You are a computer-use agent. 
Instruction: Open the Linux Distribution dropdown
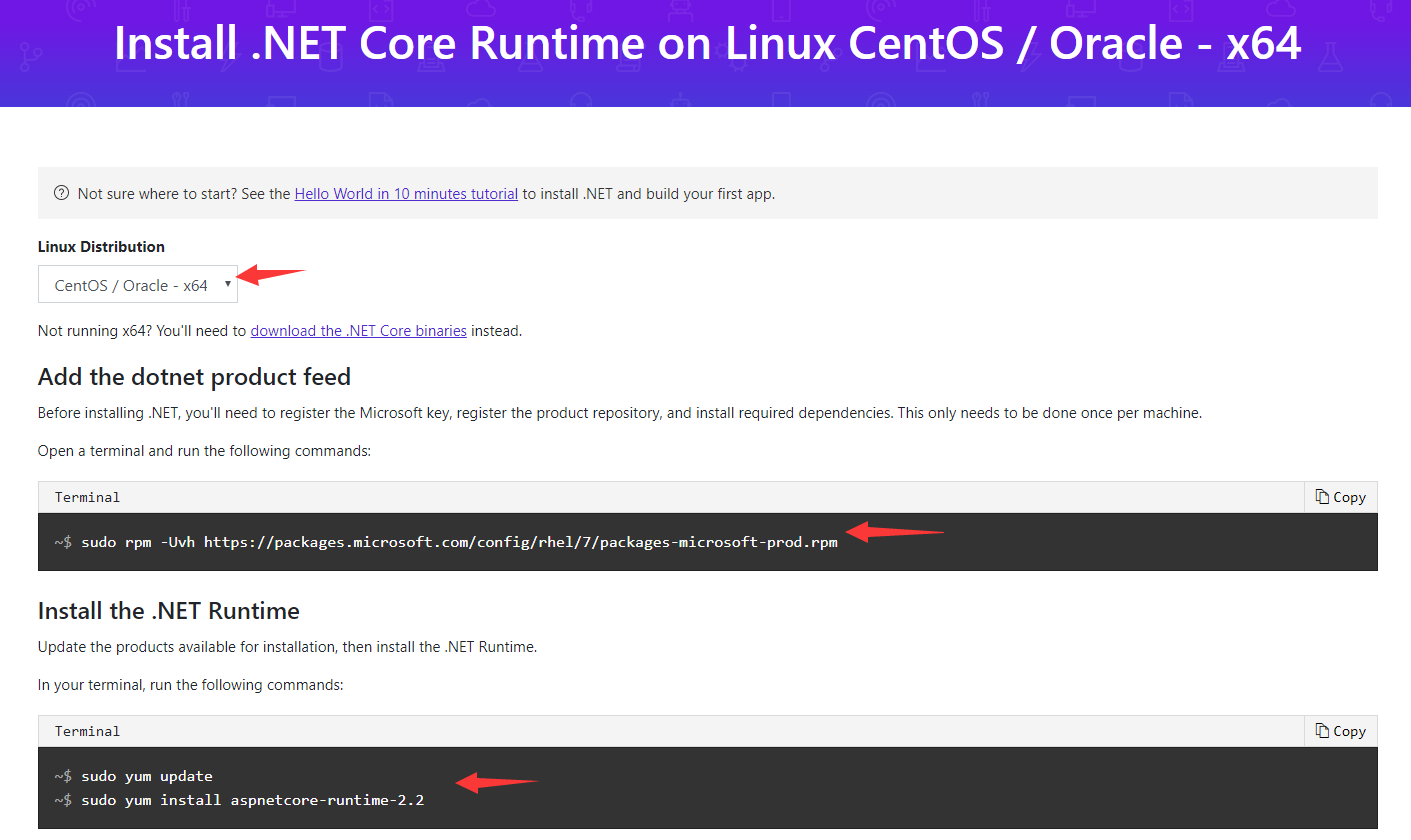point(138,285)
